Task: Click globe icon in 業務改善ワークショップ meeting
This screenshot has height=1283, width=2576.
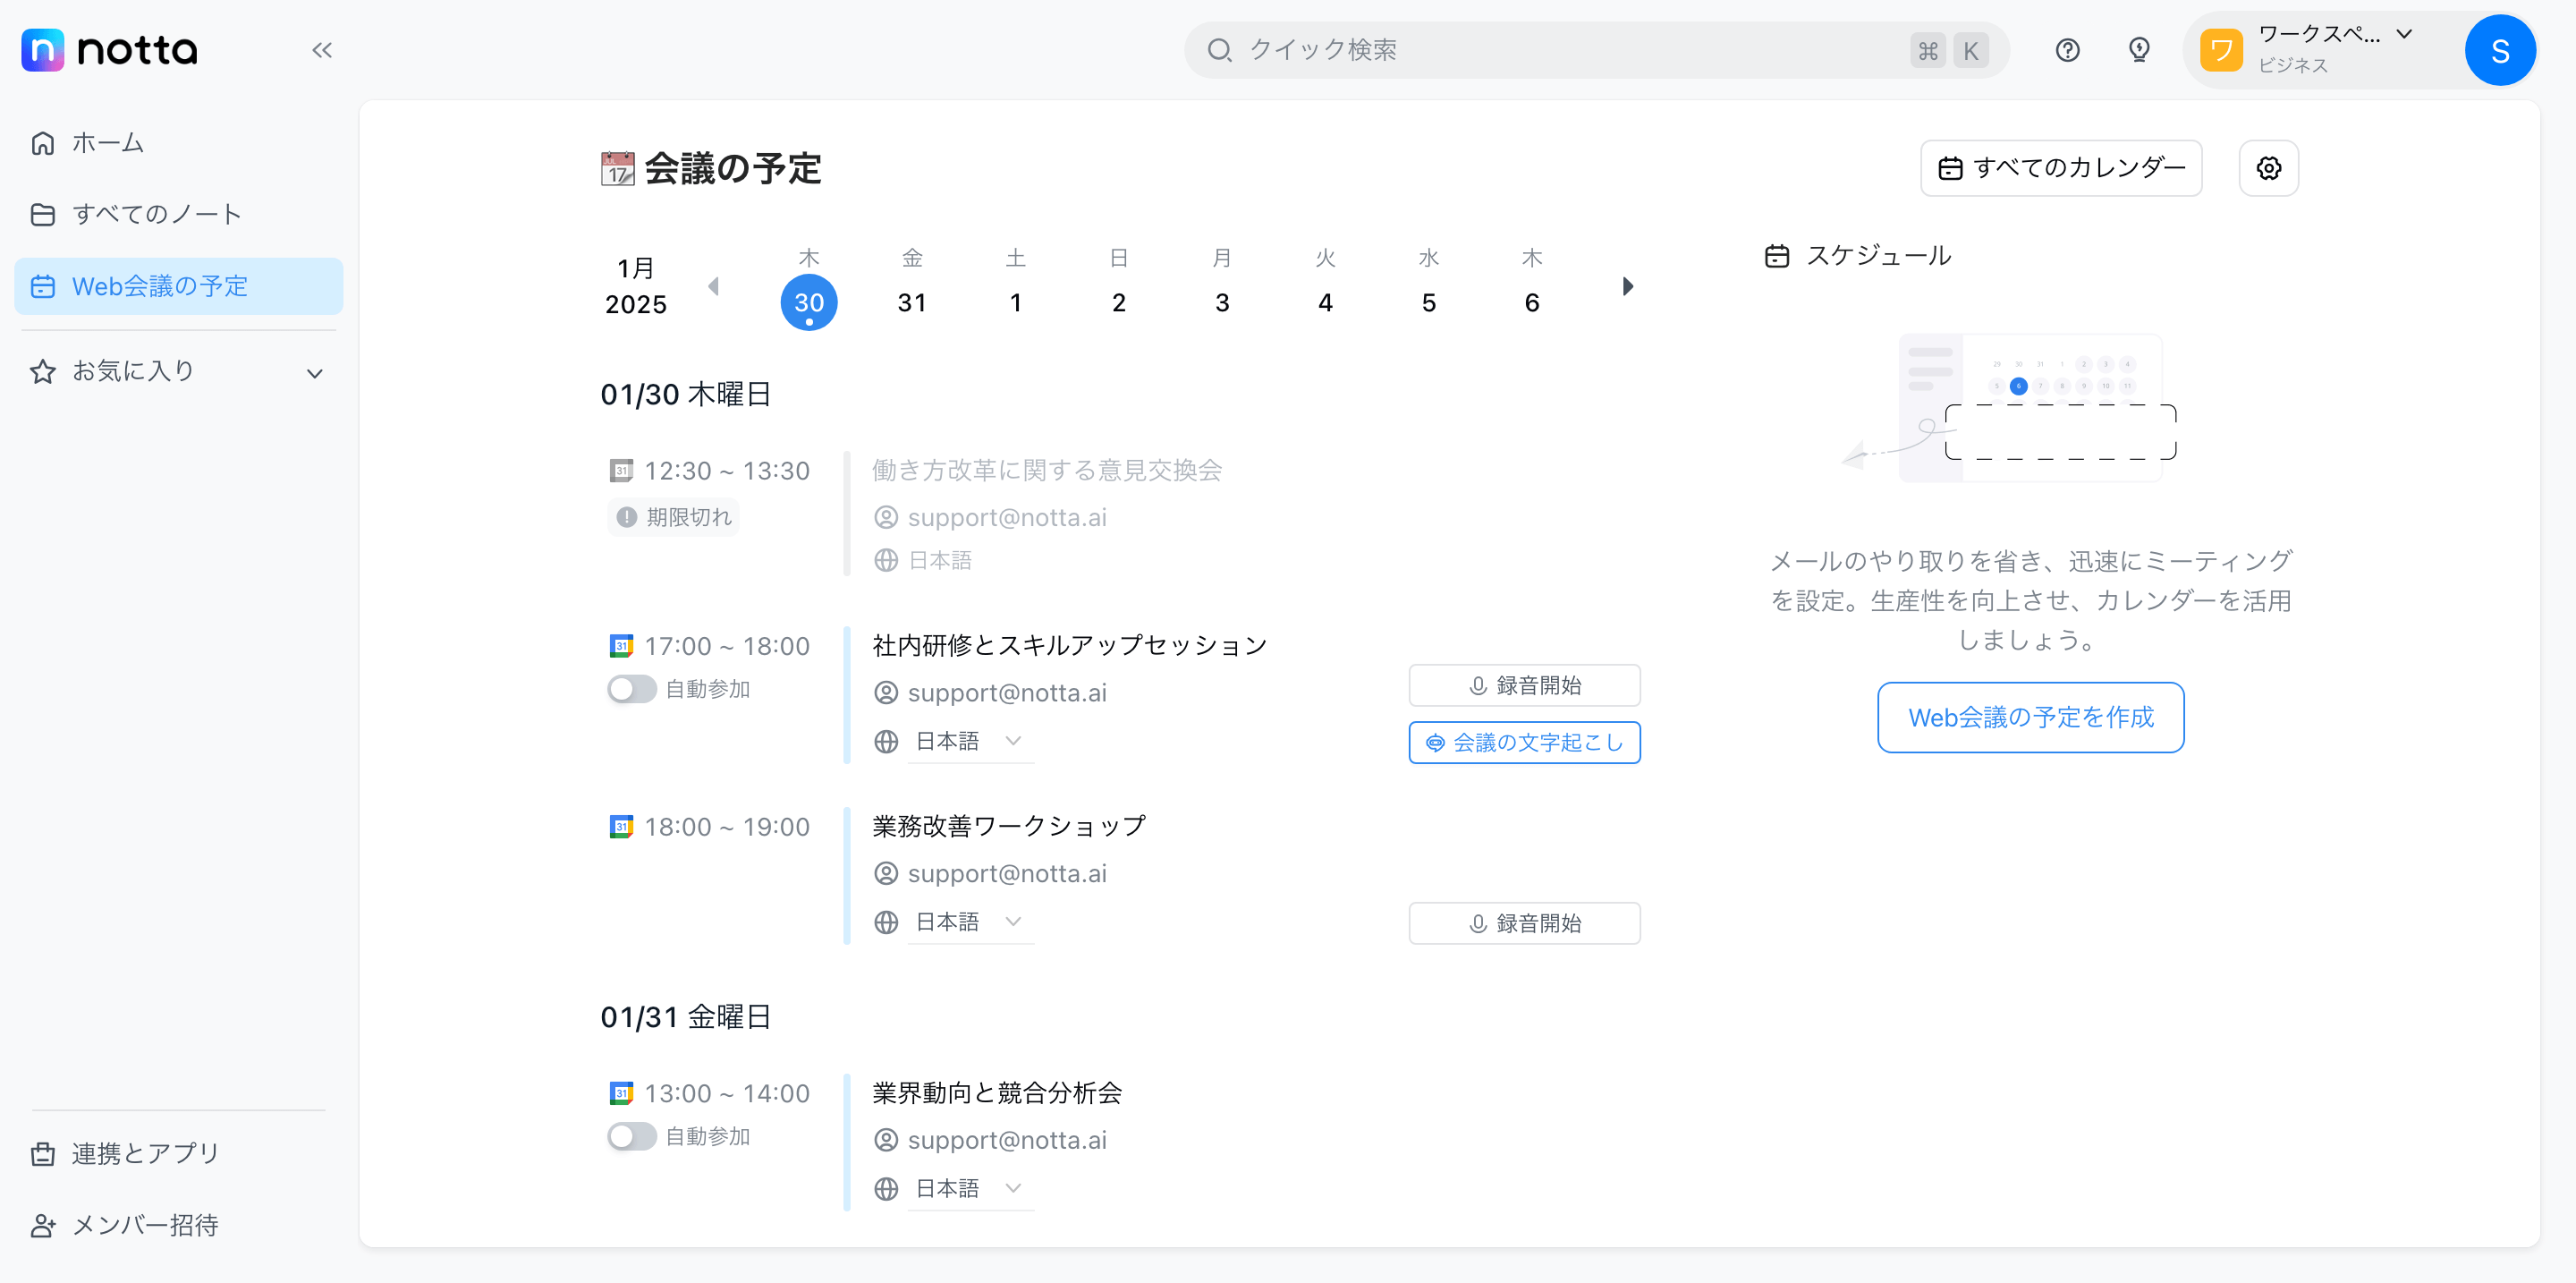Action: 886,922
